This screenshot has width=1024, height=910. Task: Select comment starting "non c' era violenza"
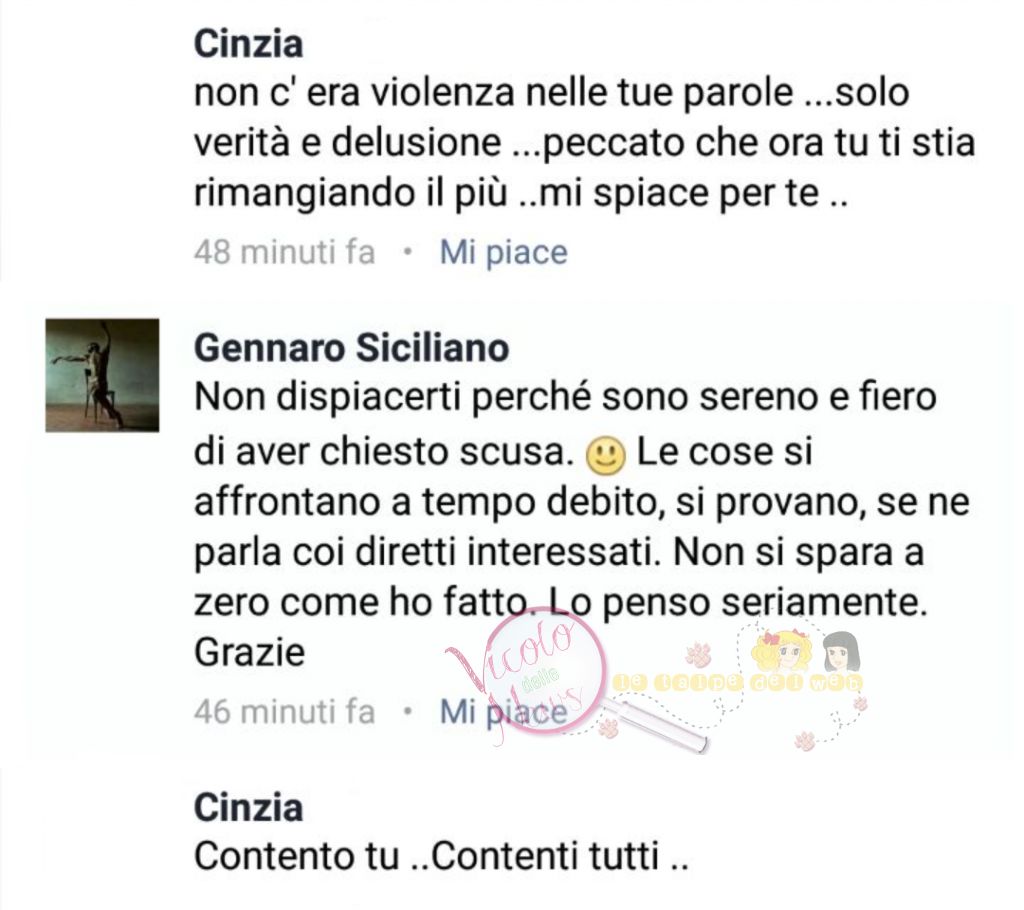pos(584,143)
